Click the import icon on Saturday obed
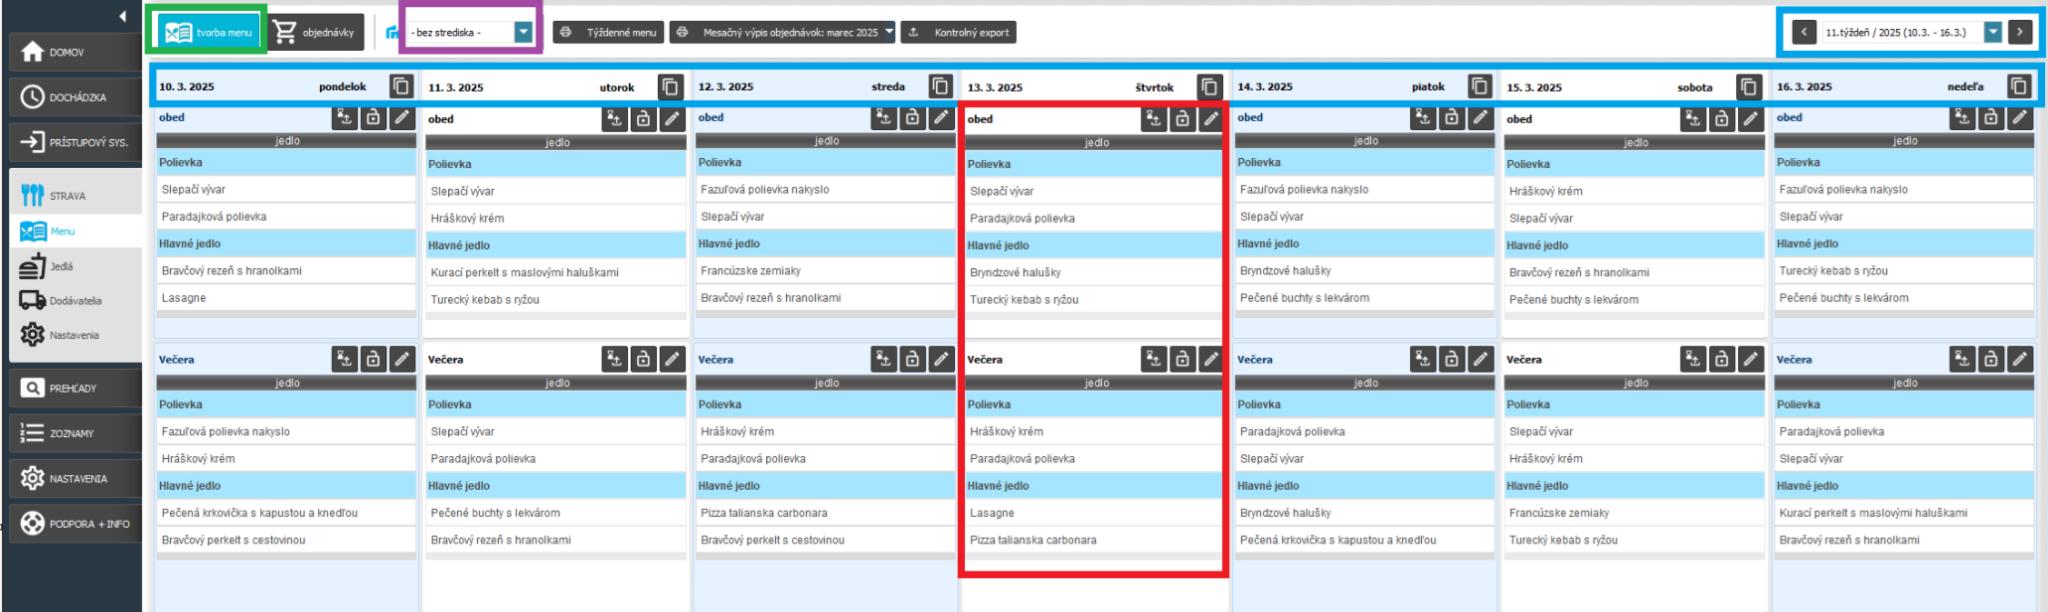 (x=1693, y=119)
